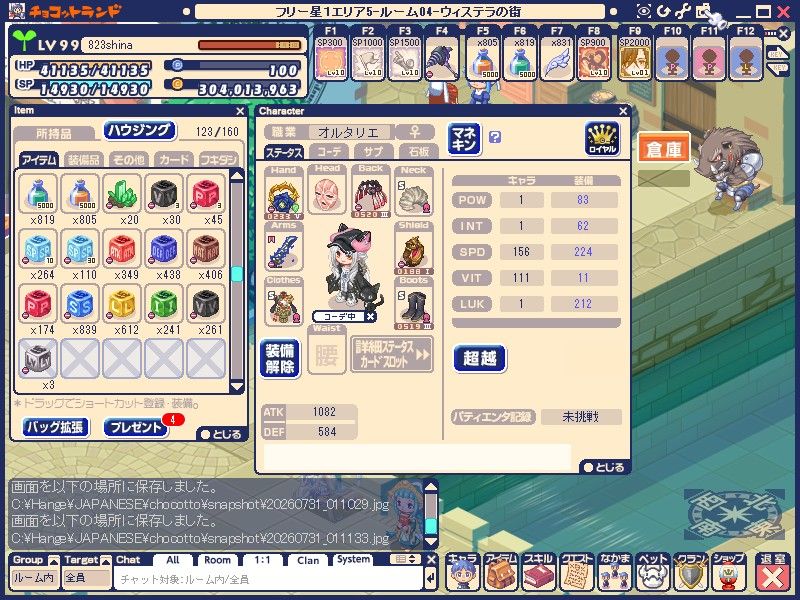800x600 pixels.
Task: Drink the F6 green potion x819
Action: tap(520, 58)
